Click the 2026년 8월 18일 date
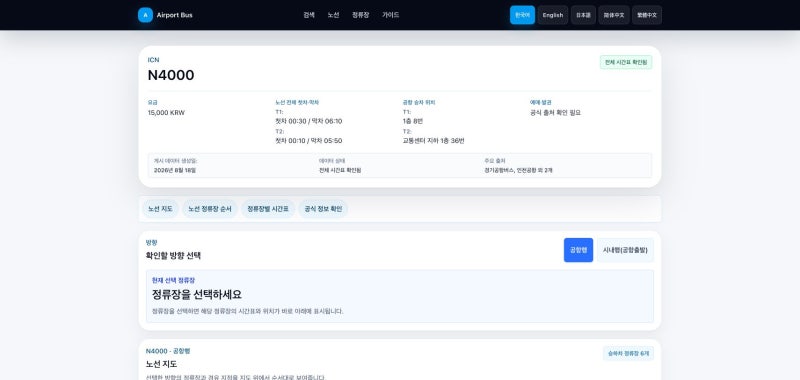 (174, 170)
